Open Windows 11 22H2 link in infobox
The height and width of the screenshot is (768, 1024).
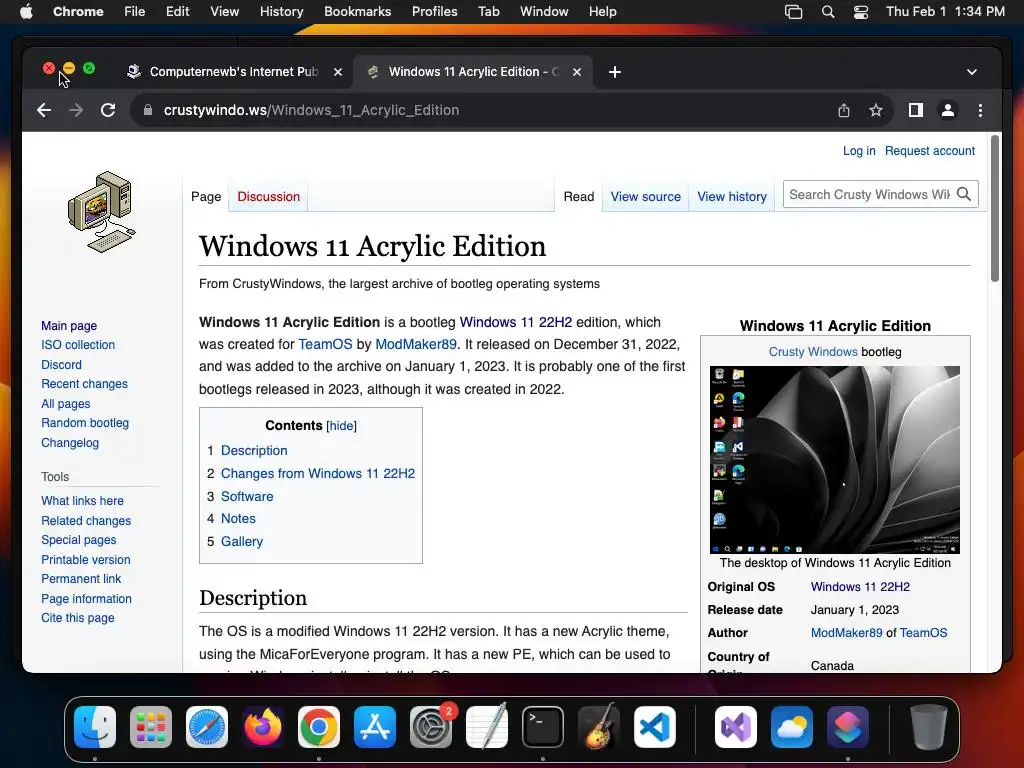tap(860, 587)
